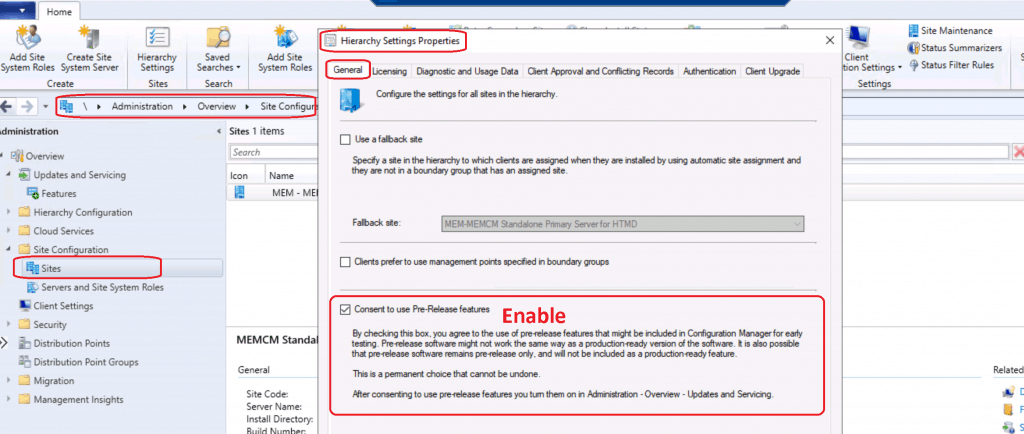This screenshot has height=434, width=1024.
Task: Click the Name column header
Action: [281, 176]
